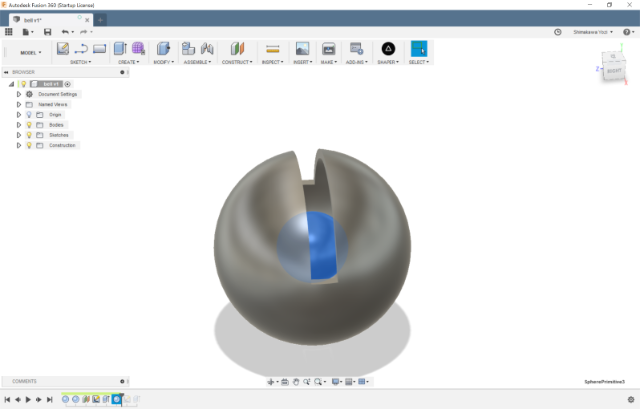640x409 pixels.
Task: Open the help question mark menu
Action: pyautogui.click(x=629, y=32)
